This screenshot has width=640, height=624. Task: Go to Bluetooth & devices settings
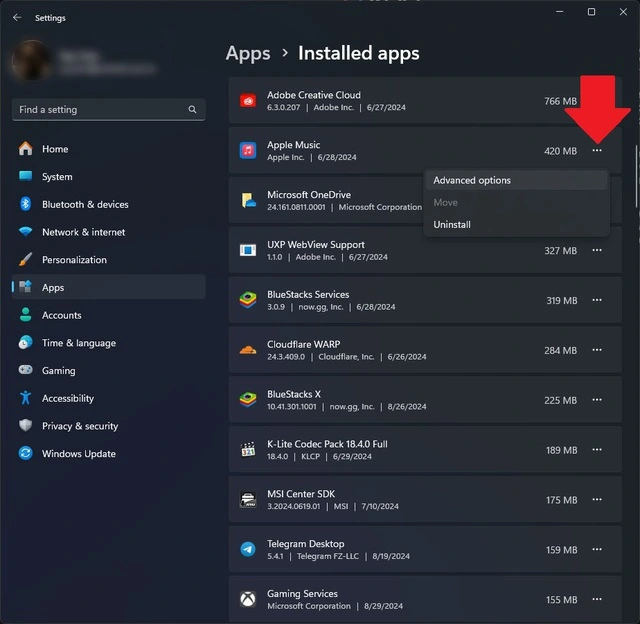tap(108, 204)
